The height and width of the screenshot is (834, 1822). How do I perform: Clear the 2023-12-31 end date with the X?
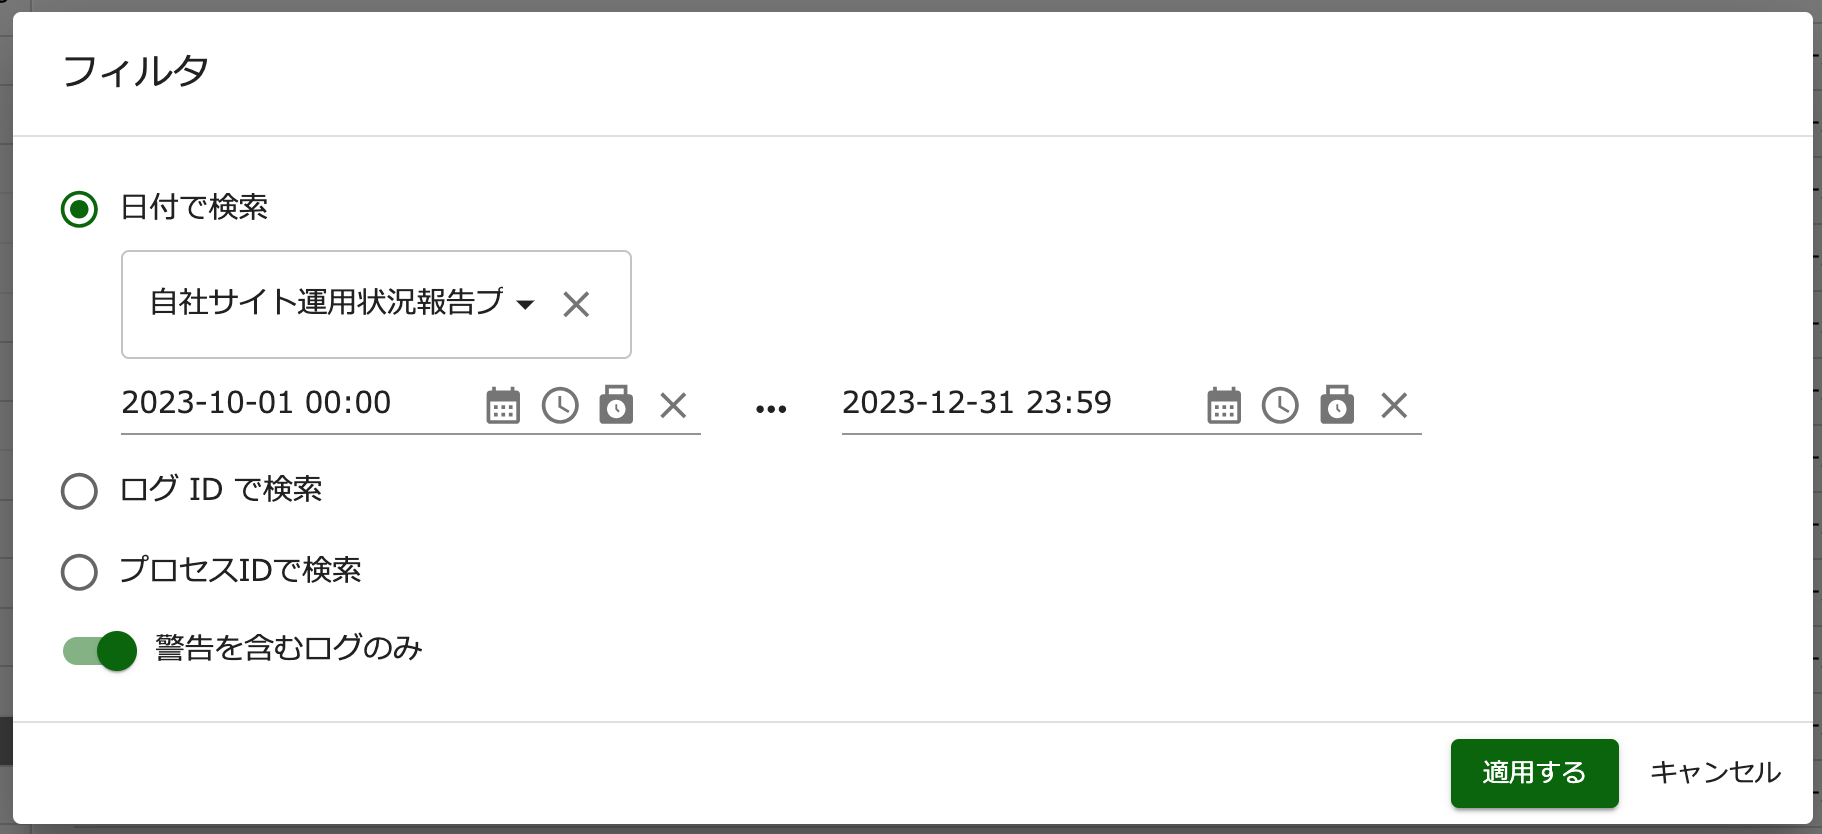pyautogui.click(x=1394, y=405)
